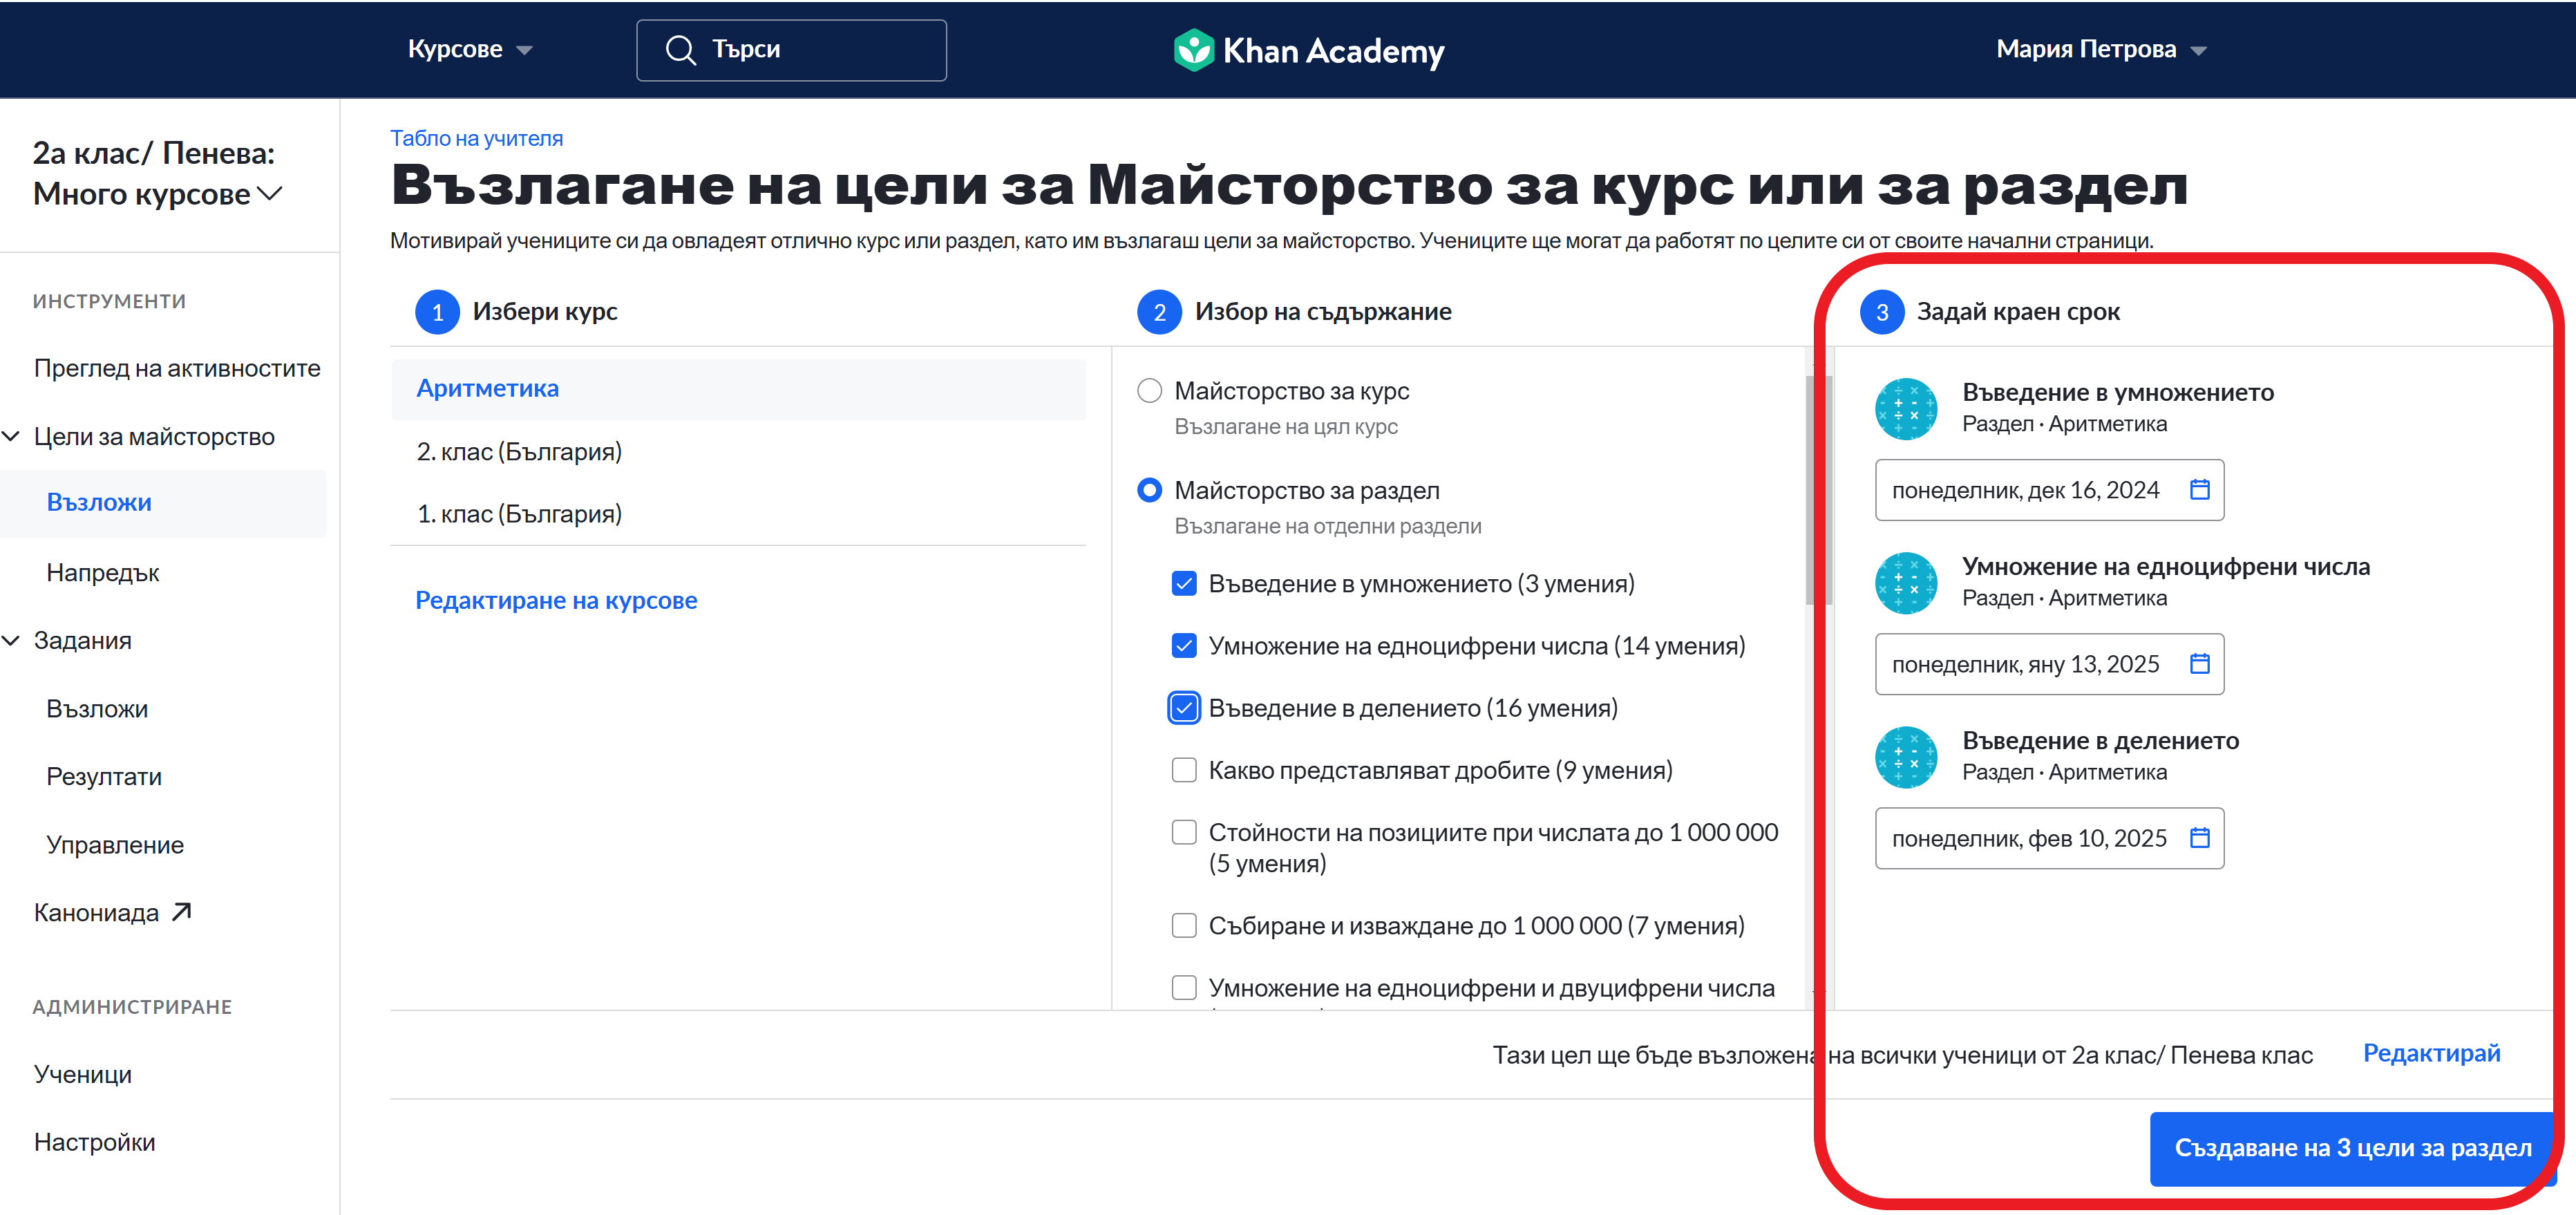Click the Търси search field
The width and height of the screenshot is (2576, 1215).
click(x=791, y=50)
